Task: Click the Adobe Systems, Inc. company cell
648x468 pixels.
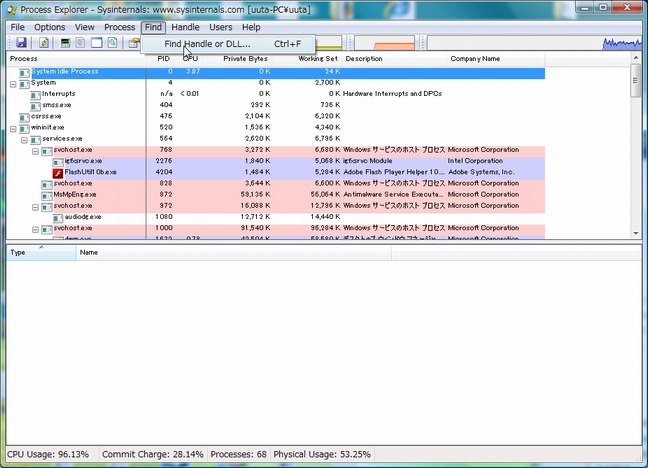Action: coord(481,172)
